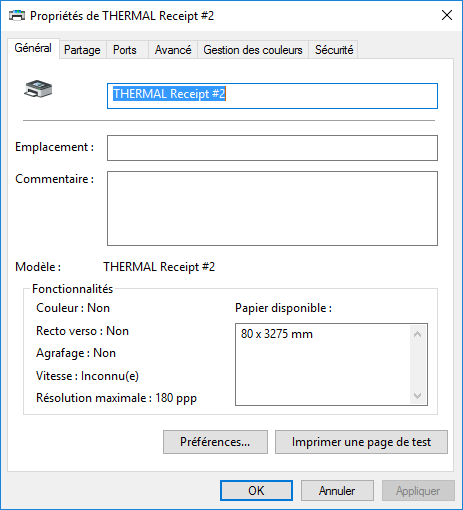Click the paper list scroll down arrow
The width and height of the screenshot is (463, 510).
click(x=417, y=396)
